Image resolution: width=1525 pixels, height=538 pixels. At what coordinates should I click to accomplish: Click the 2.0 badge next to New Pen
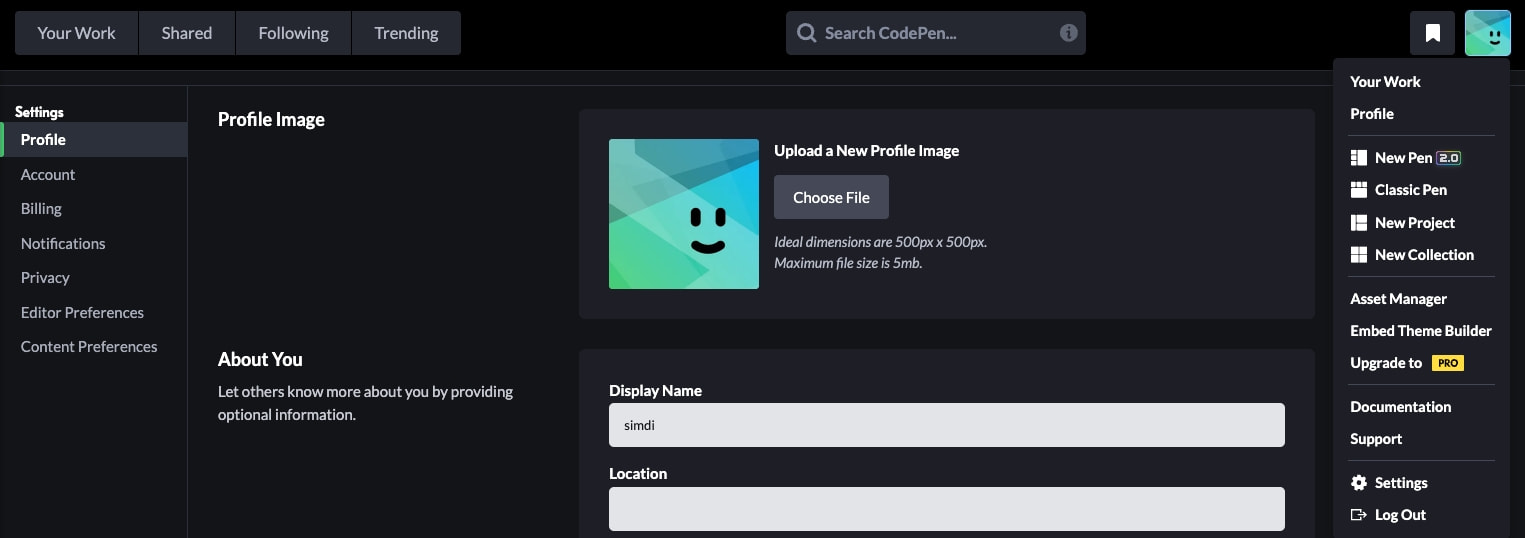click(x=1449, y=158)
